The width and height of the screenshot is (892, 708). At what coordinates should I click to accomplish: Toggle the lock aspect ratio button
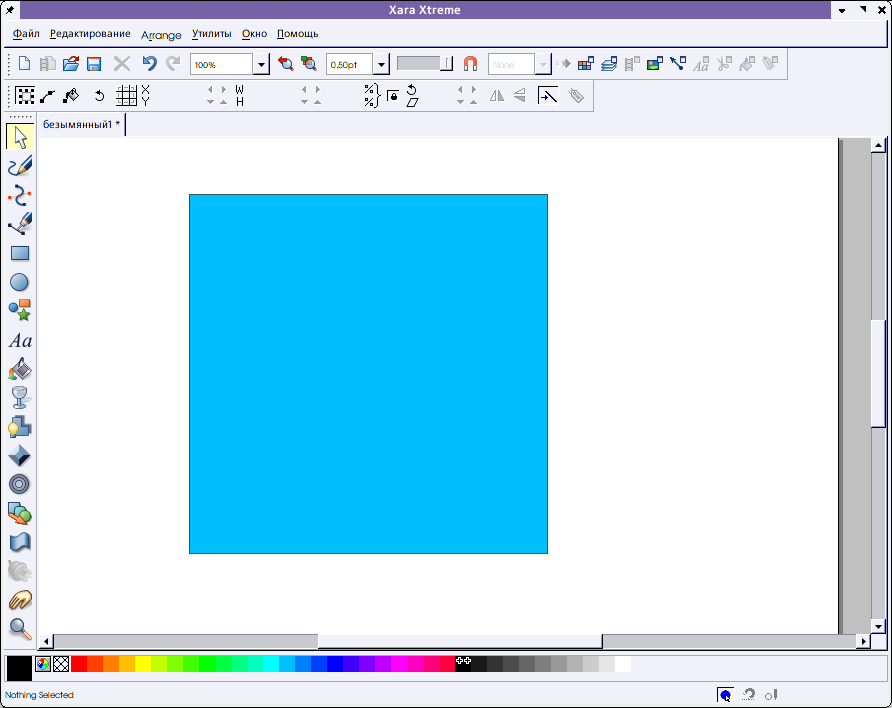coord(392,96)
